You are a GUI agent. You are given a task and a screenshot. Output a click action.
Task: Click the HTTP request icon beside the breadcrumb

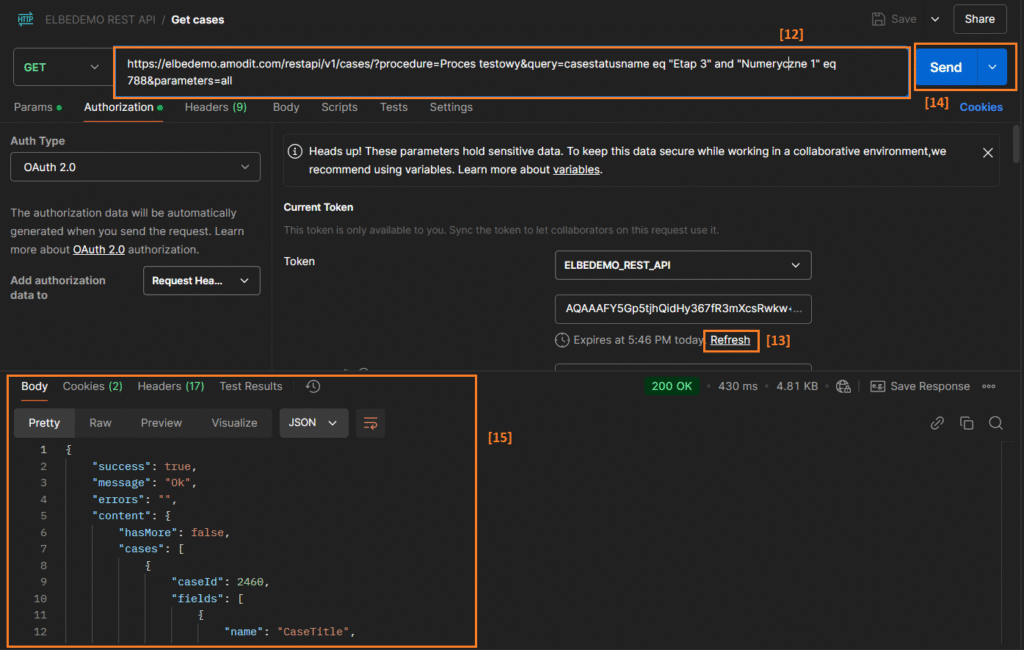[x=25, y=19]
